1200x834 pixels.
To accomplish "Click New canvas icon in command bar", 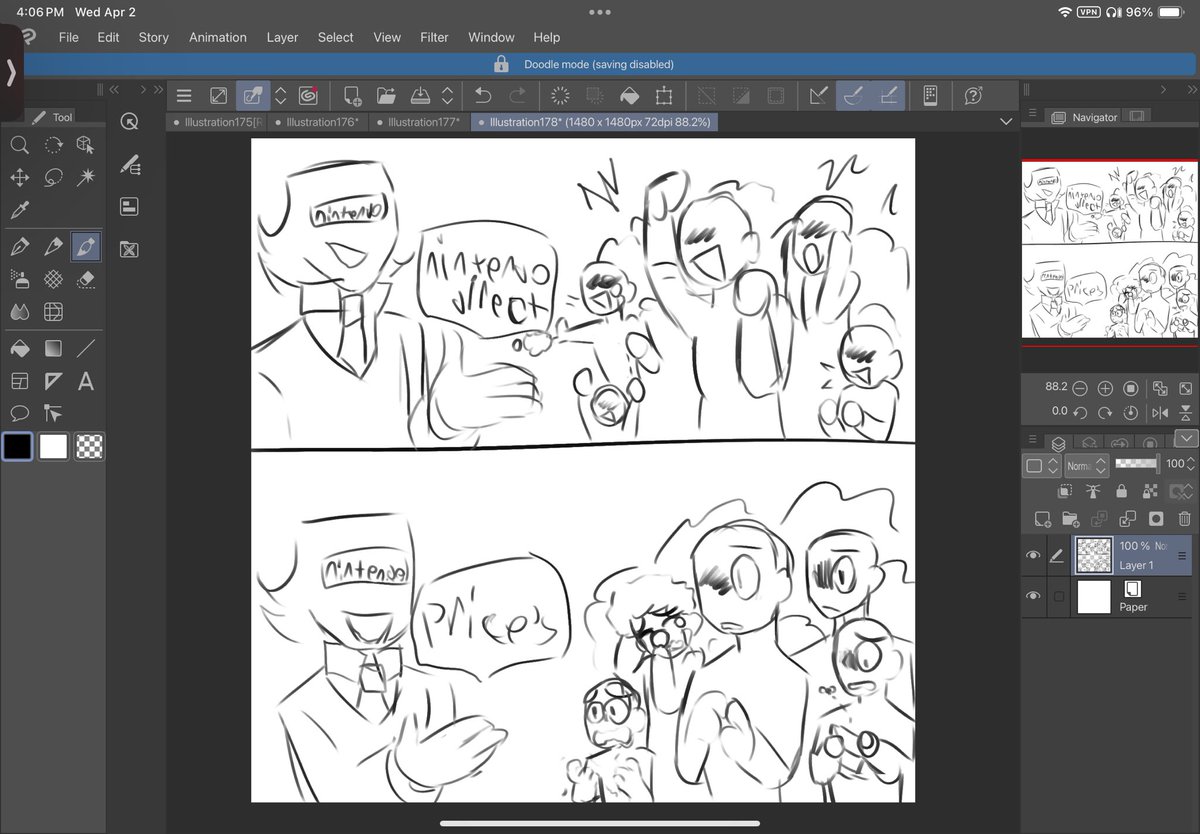I will point(352,96).
